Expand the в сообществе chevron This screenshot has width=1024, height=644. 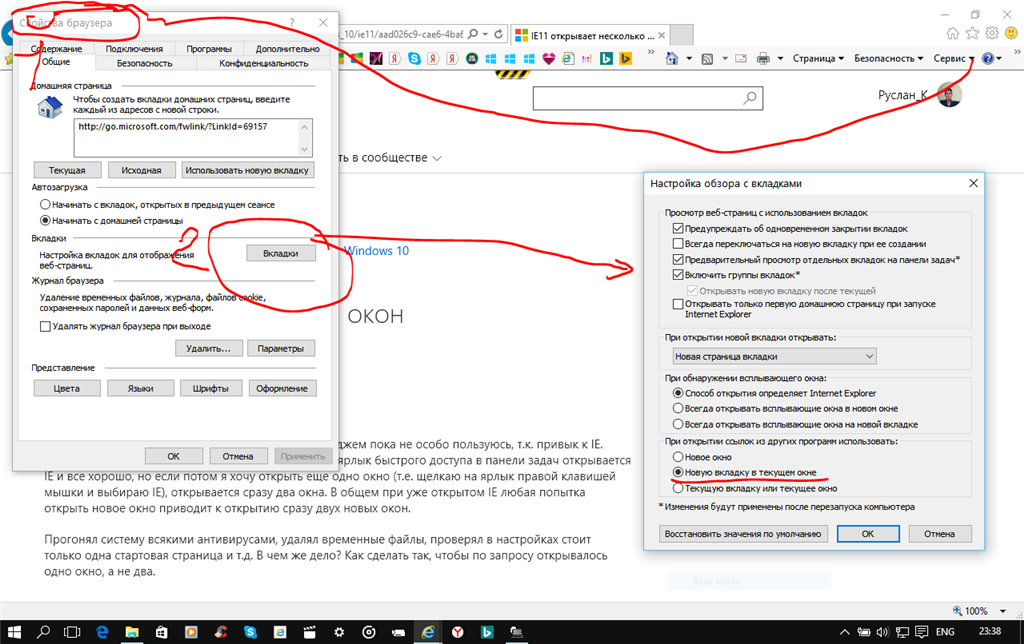click(437, 158)
